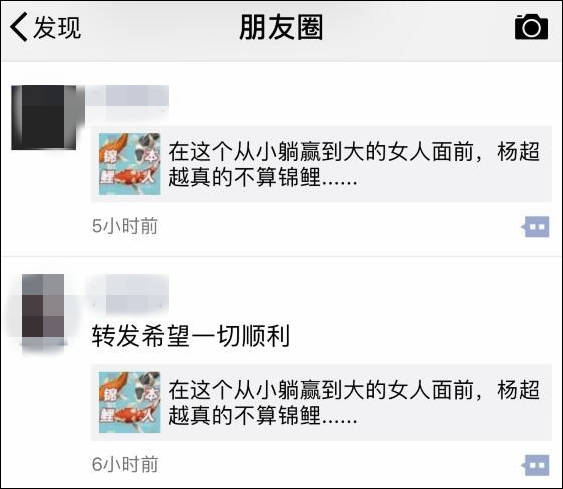Open comment menu on the 6小时前 post
The width and height of the screenshot is (563, 489).
(536, 465)
